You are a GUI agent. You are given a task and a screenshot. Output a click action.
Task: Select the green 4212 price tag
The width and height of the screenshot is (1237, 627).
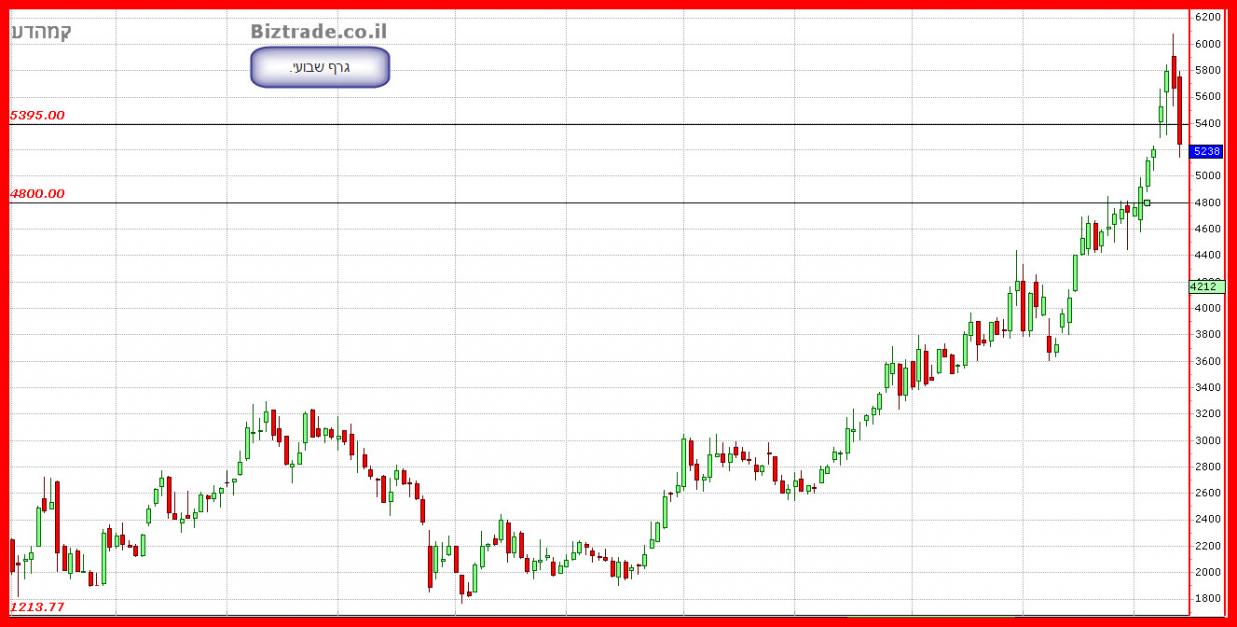point(1206,286)
